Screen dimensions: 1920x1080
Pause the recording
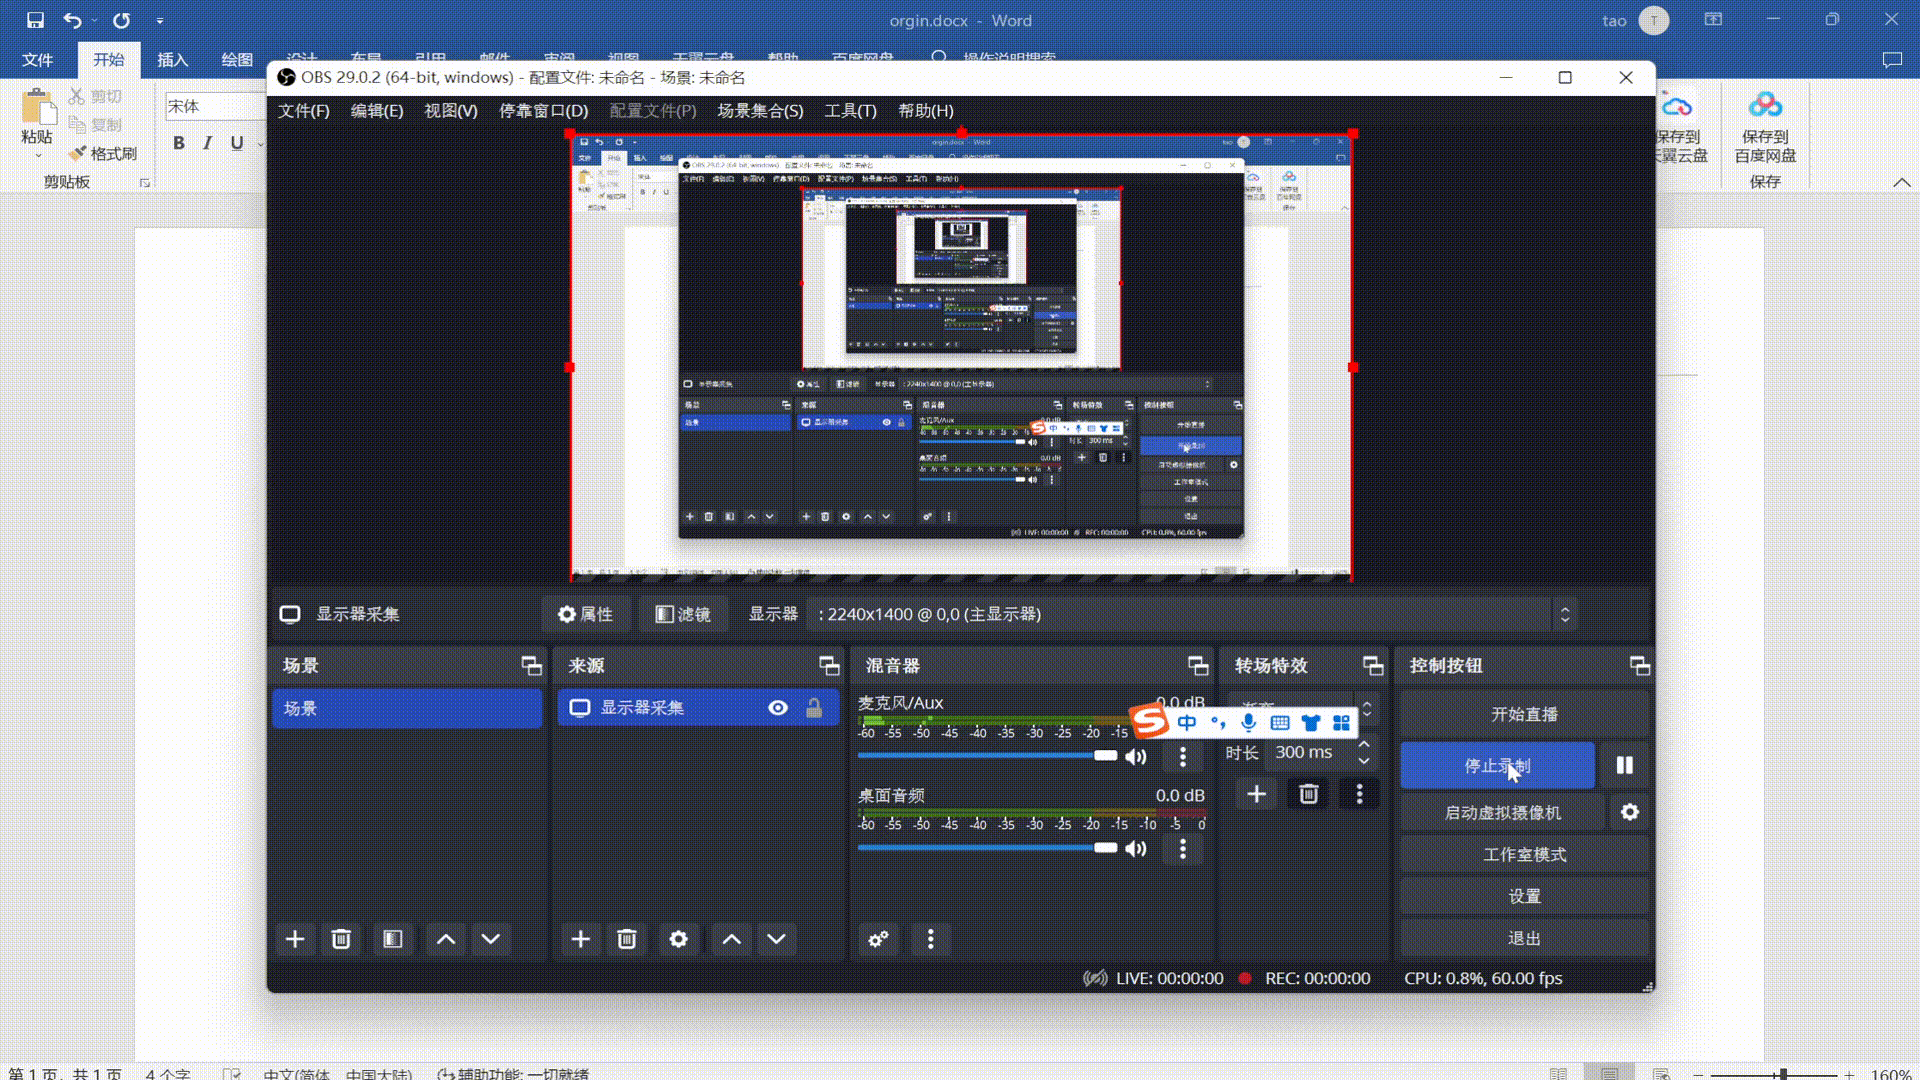[1625, 765]
